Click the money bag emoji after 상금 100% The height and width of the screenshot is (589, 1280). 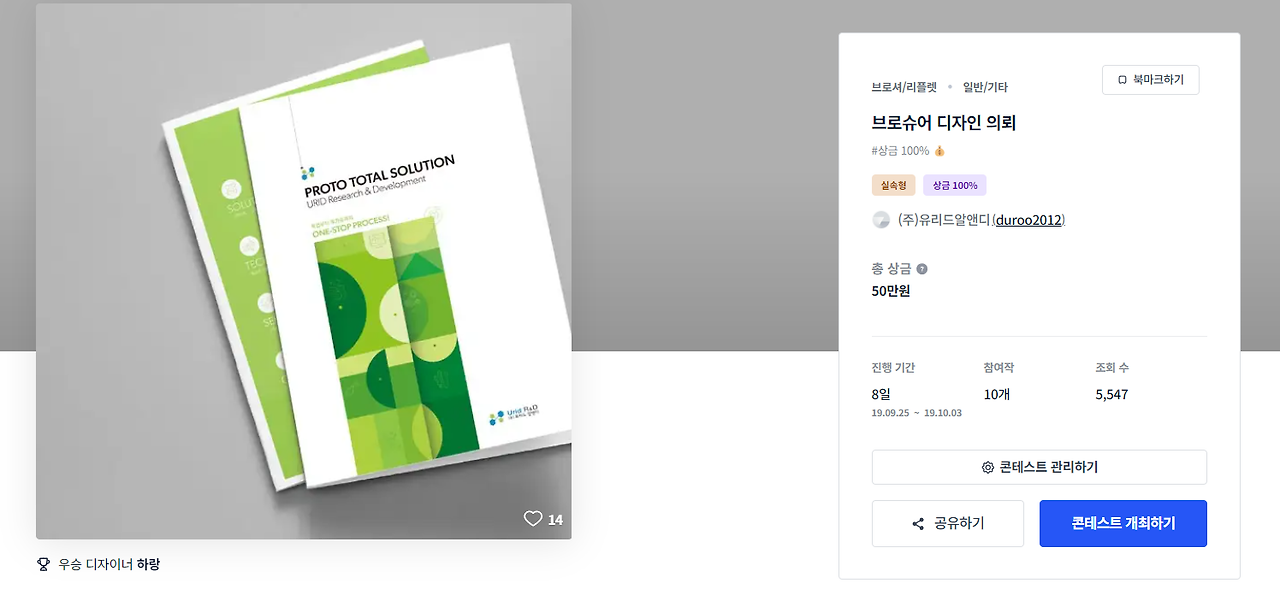click(939, 151)
